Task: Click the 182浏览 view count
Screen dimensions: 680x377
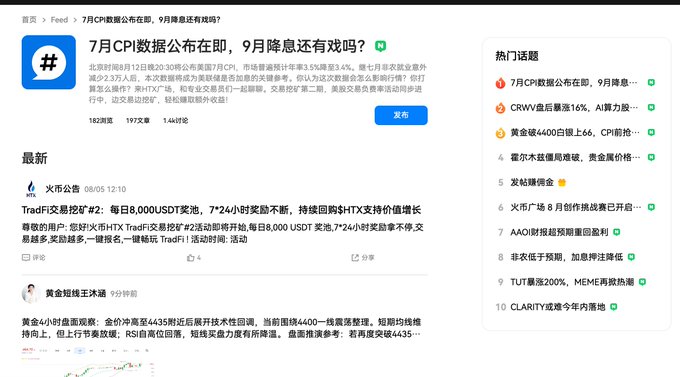Action: pyautogui.click(x=101, y=121)
